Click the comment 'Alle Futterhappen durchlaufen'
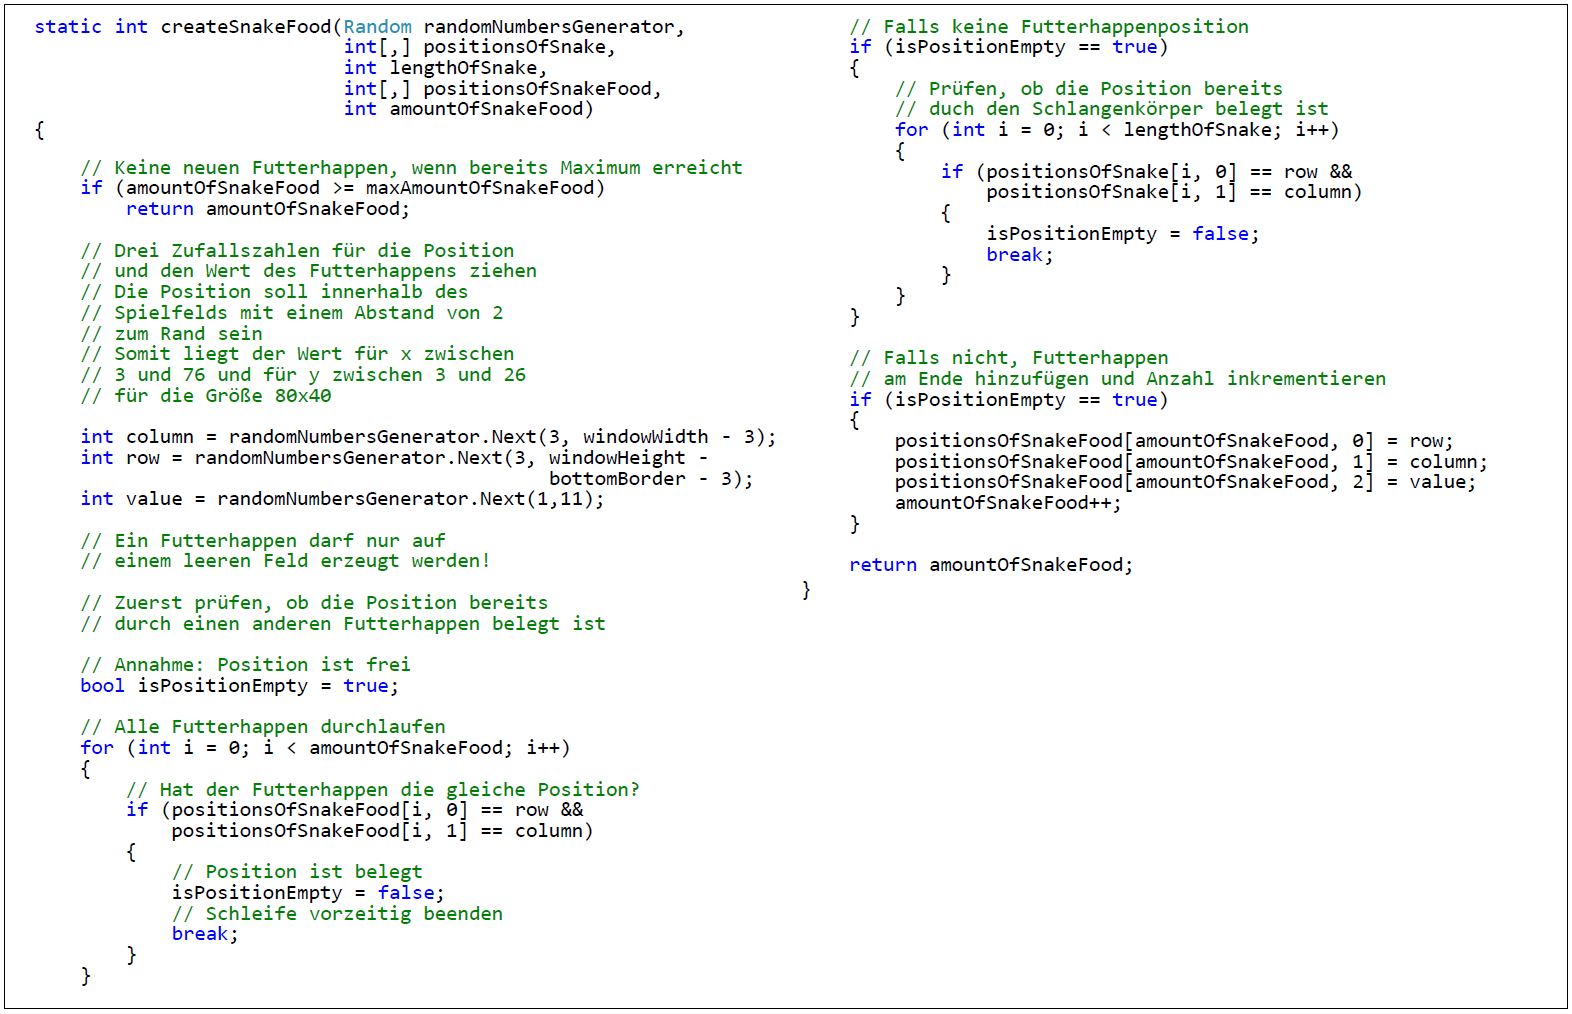The image size is (1572, 1014). coord(263,727)
